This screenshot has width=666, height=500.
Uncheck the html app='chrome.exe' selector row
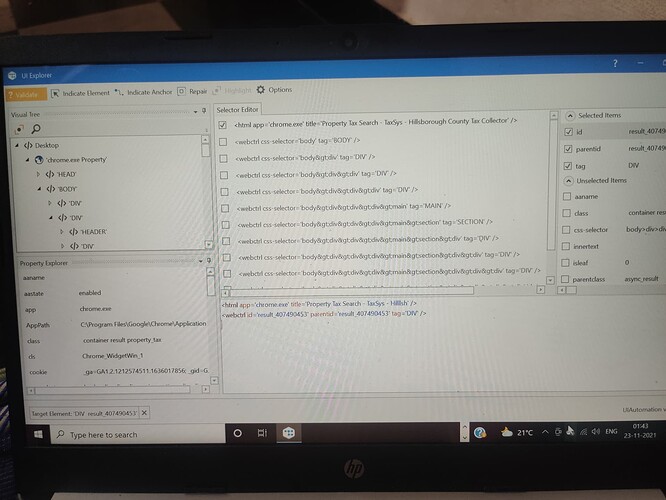pos(222,125)
